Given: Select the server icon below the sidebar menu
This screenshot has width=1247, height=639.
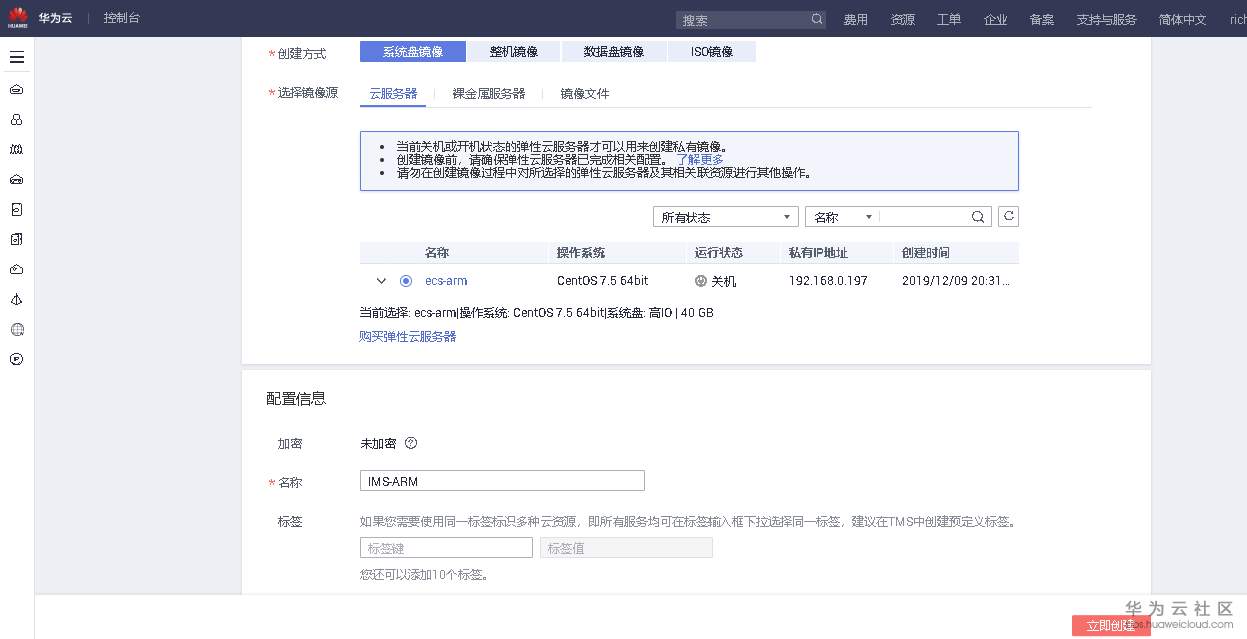Looking at the screenshot, I should (16, 89).
